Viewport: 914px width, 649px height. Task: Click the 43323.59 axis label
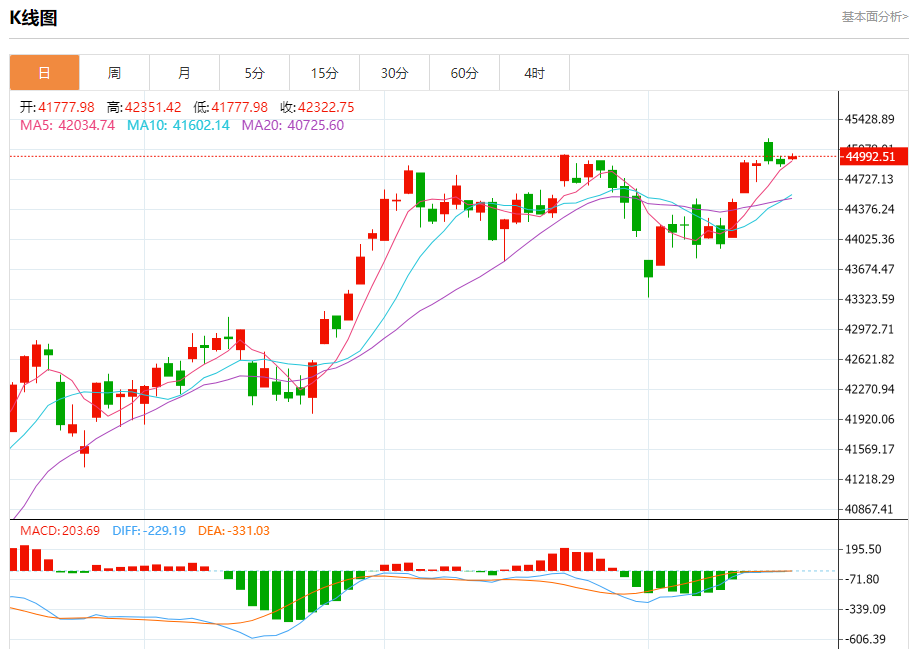pos(870,299)
